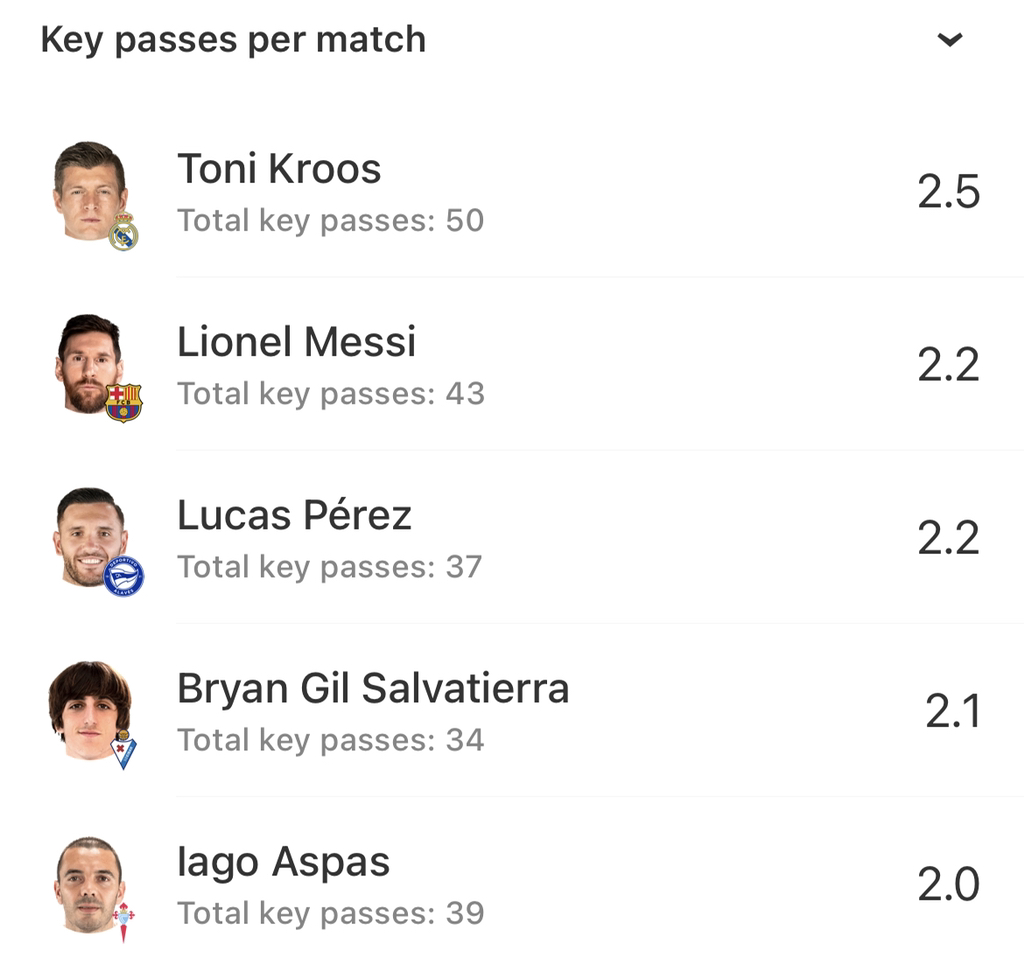The height and width of the screenshot is (964, 1024).
Task: Open Toni Kroos's player profile
Action: (279, 169)
